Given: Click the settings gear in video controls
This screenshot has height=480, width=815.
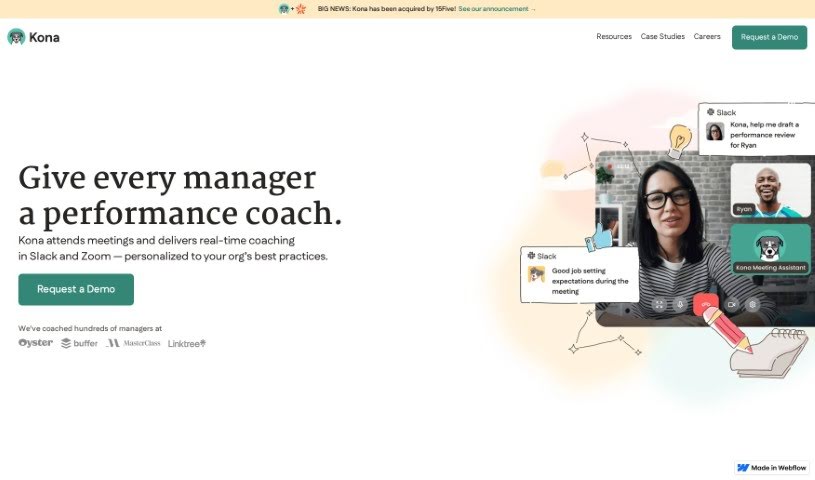Looking at the screenshot, I should [x=752, y=305].
